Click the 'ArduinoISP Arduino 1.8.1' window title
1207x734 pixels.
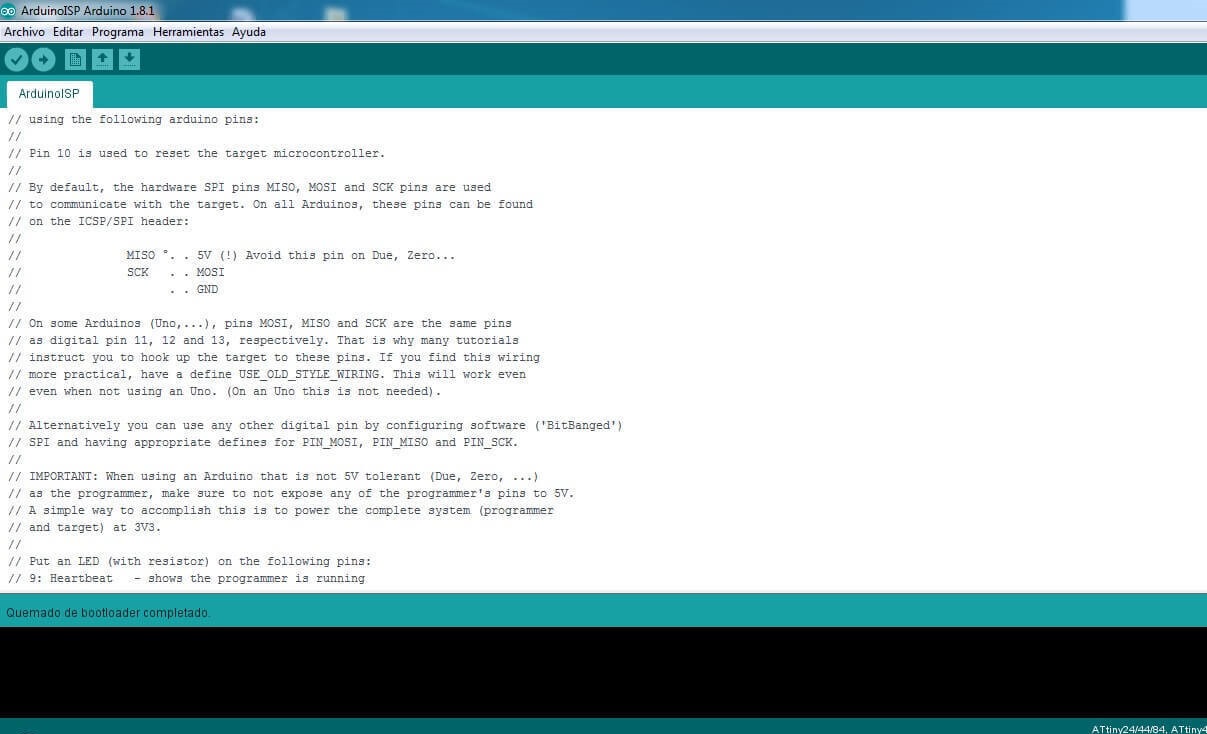coord(88,10)
